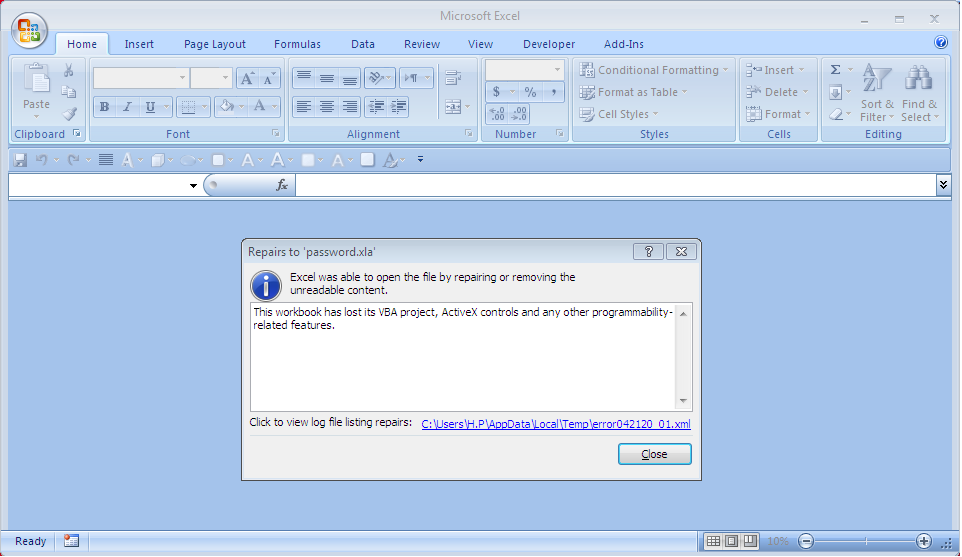Image resolution: width=962 pixels, height=557 pixels.
Task: Toggle Center text alignment
Action: 326,107
